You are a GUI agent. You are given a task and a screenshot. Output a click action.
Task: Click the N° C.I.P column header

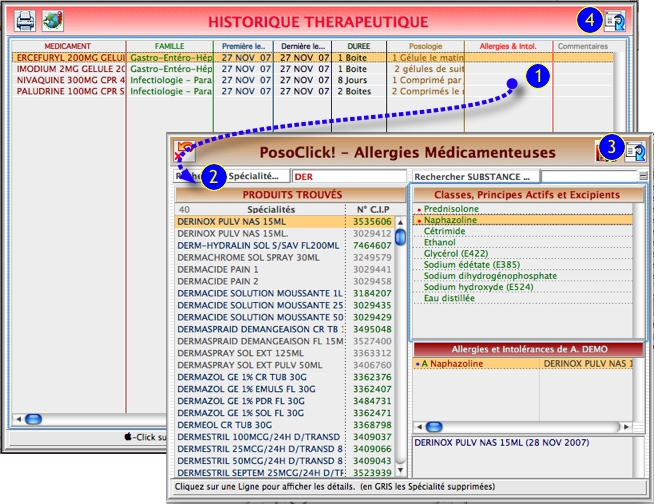point(373,209)
